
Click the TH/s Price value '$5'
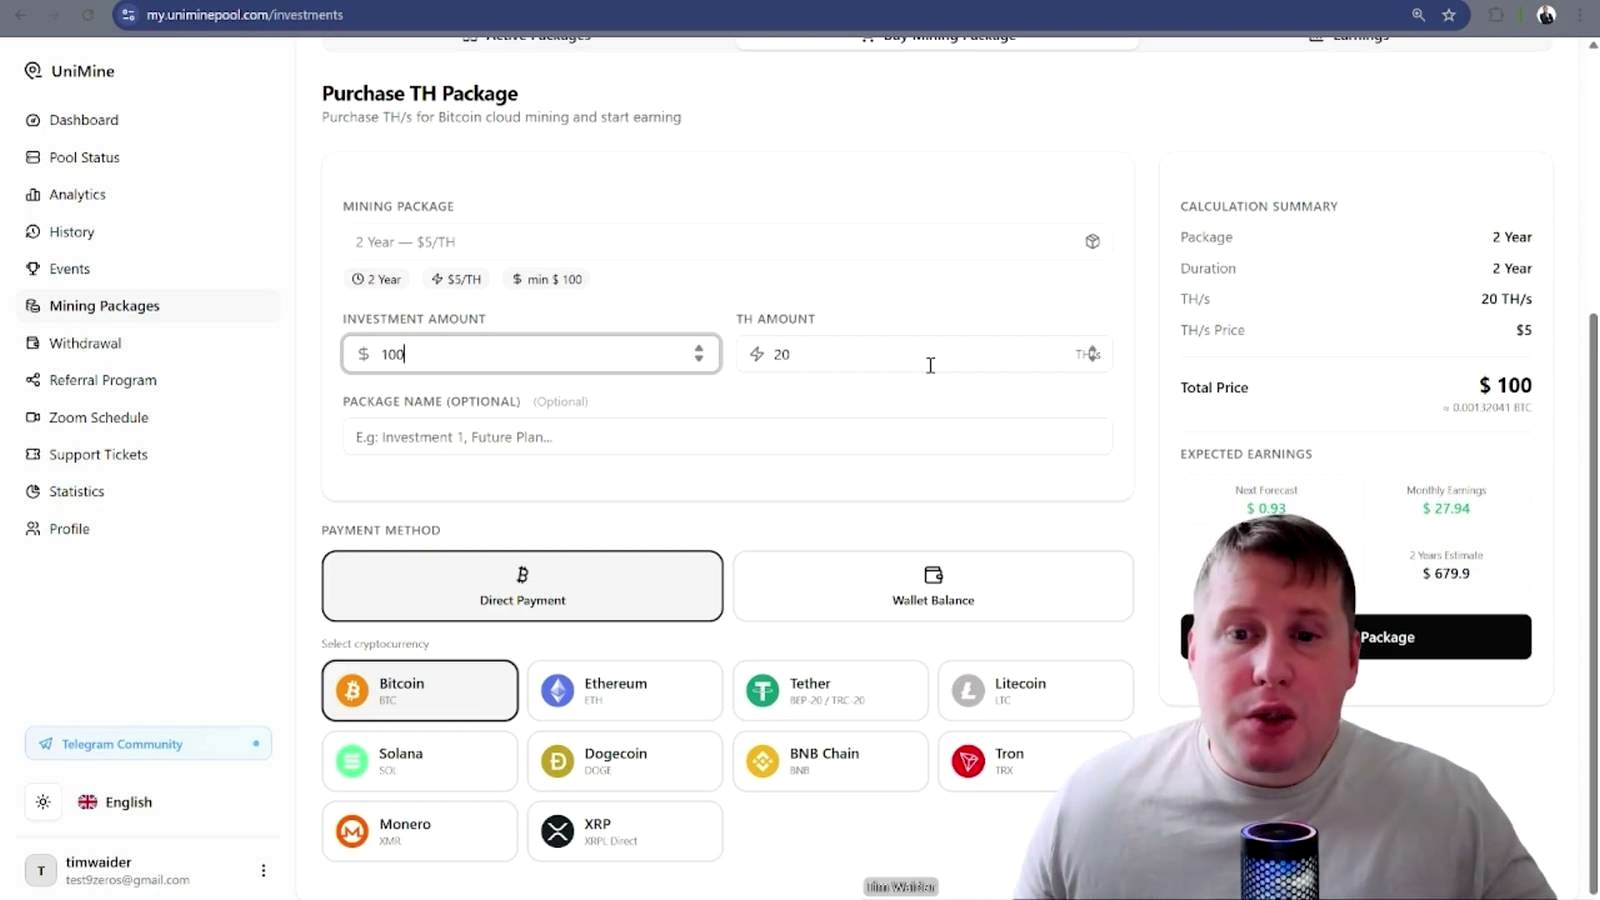click(x=1524, y=330)
